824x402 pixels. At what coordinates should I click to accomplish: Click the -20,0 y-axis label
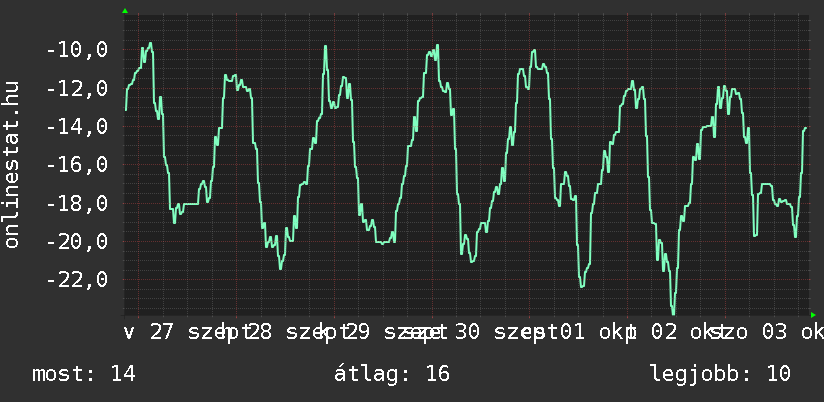tap(77, 242)
